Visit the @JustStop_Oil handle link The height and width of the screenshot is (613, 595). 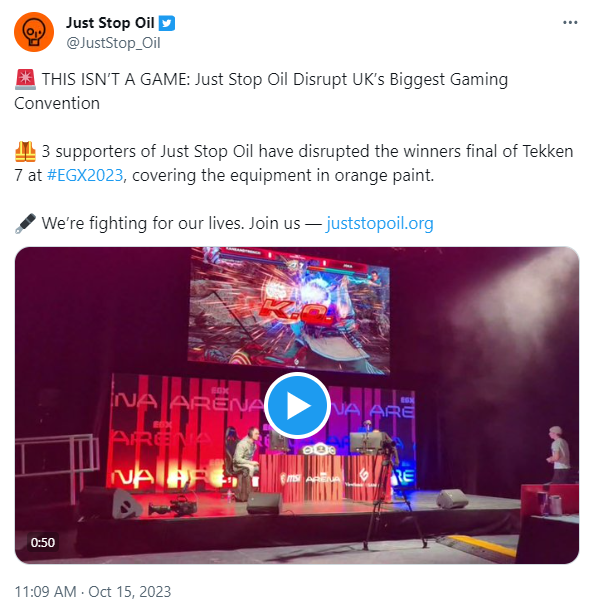(113, 43)
